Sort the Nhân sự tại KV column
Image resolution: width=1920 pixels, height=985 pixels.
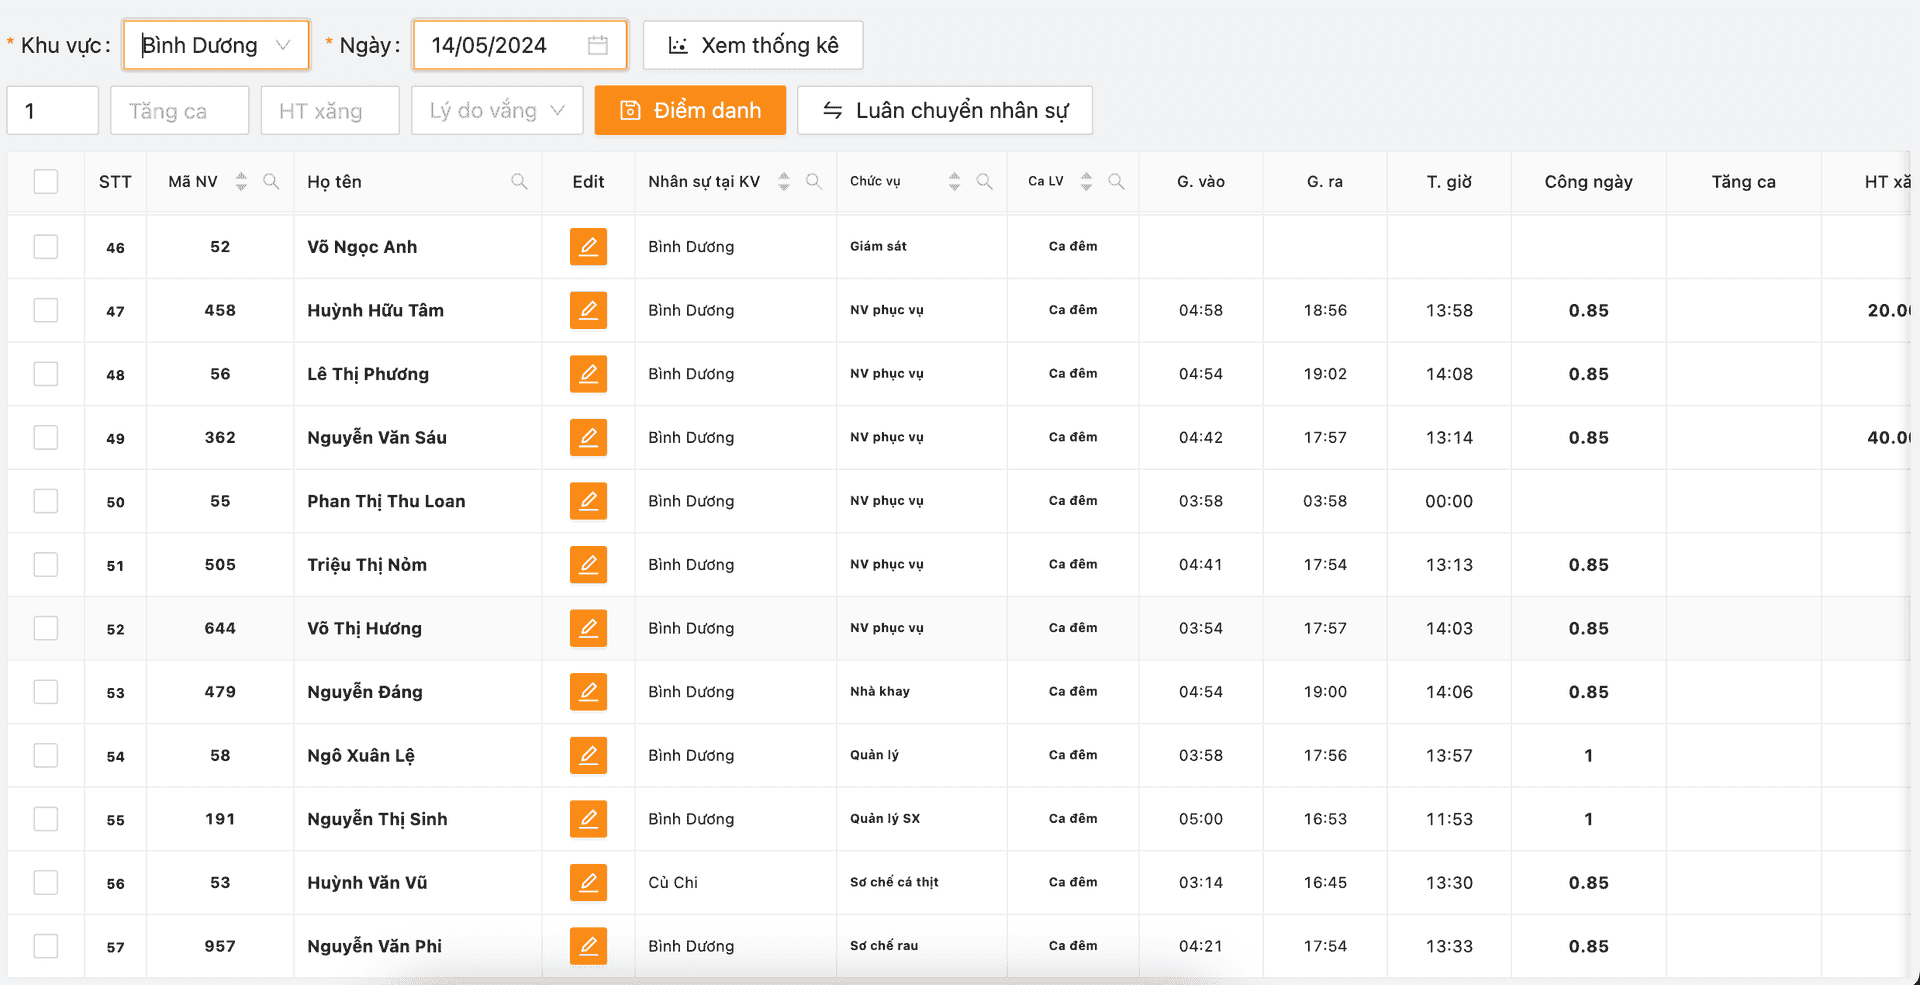784,181
